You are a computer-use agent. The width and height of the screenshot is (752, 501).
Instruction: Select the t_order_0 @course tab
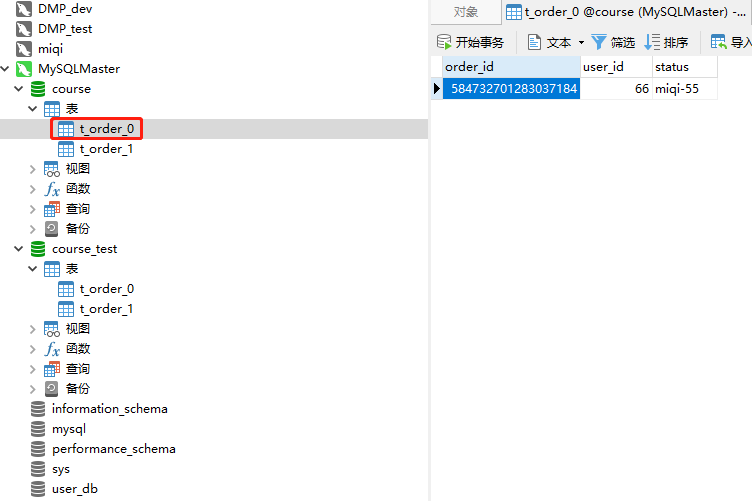[x=626, y=12]
